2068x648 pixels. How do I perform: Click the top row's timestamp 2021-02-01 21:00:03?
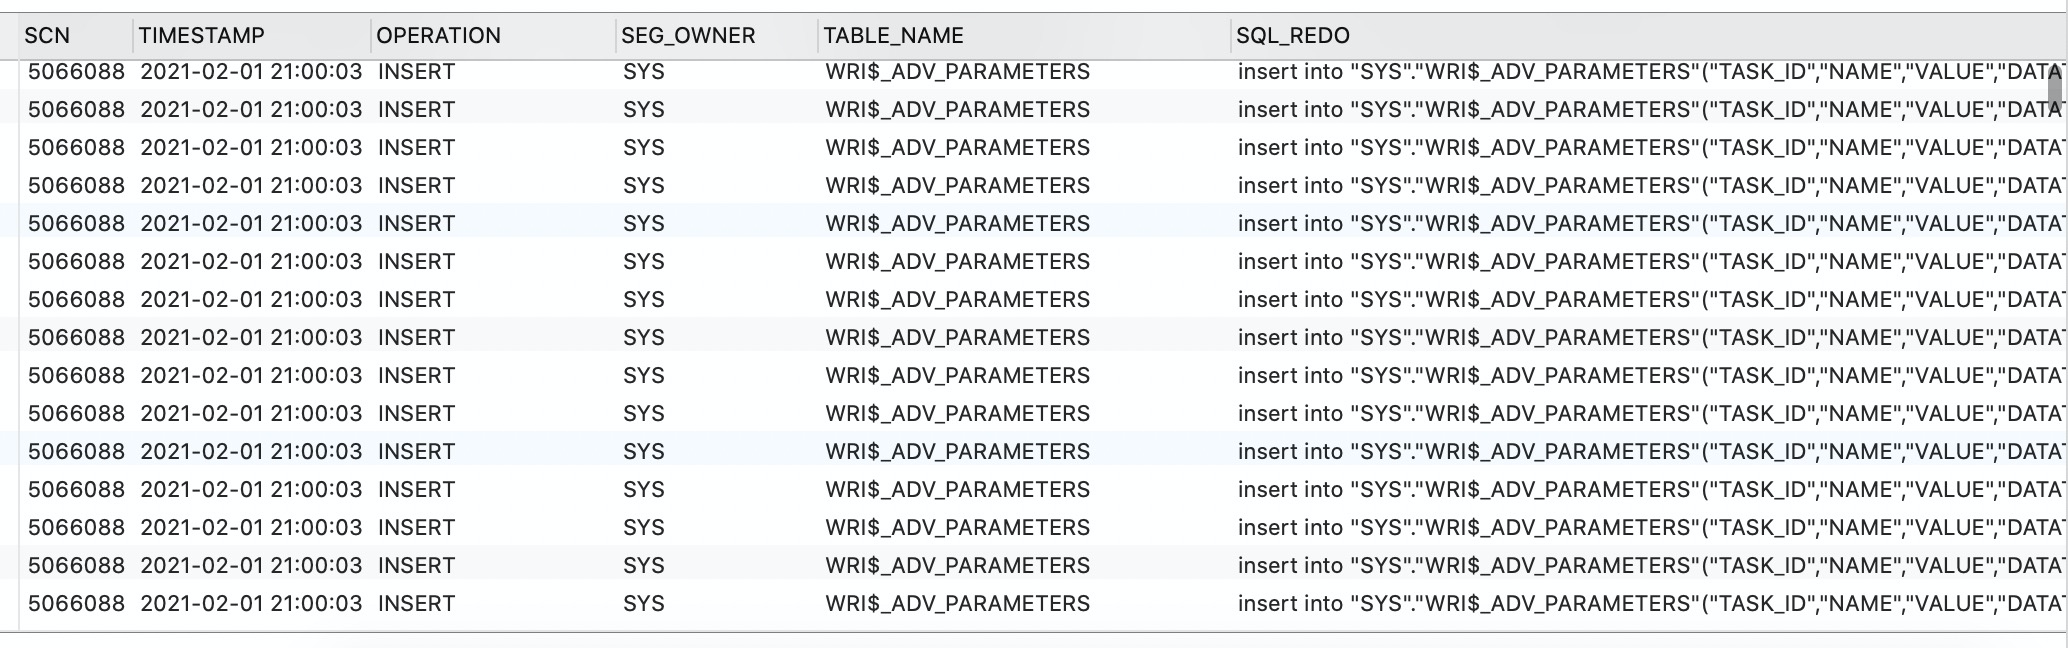[251, 72]
